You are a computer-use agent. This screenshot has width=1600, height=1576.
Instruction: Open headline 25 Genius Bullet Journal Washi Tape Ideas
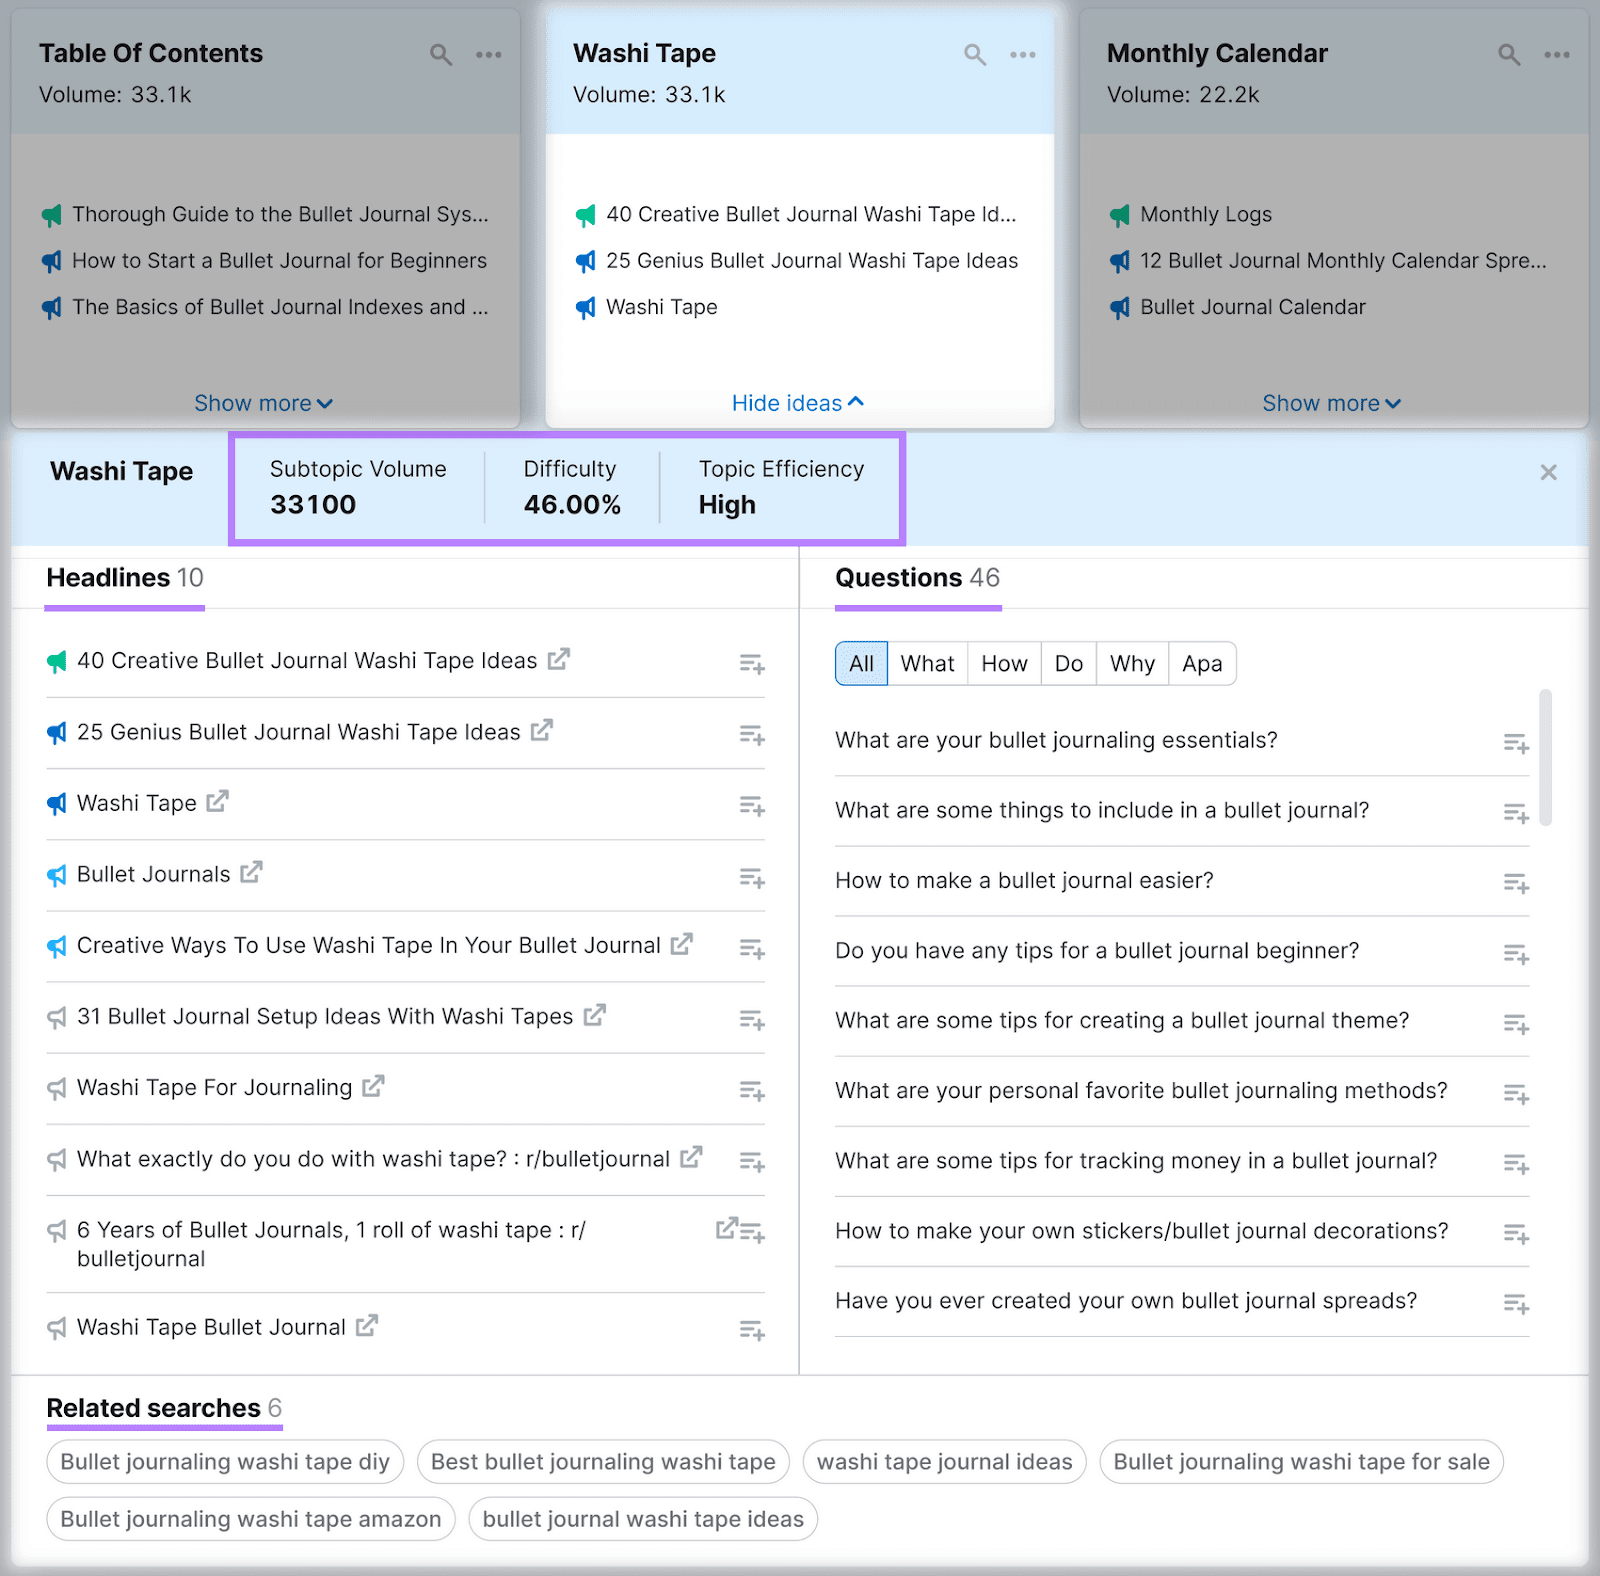tap(300, 731)
